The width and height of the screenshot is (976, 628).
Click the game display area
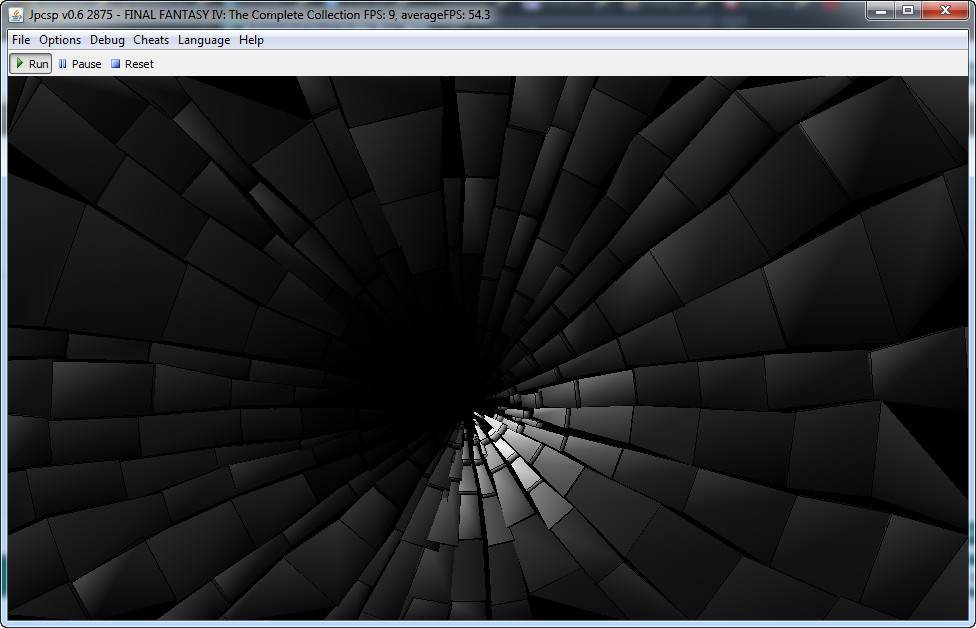click(488, 348)
